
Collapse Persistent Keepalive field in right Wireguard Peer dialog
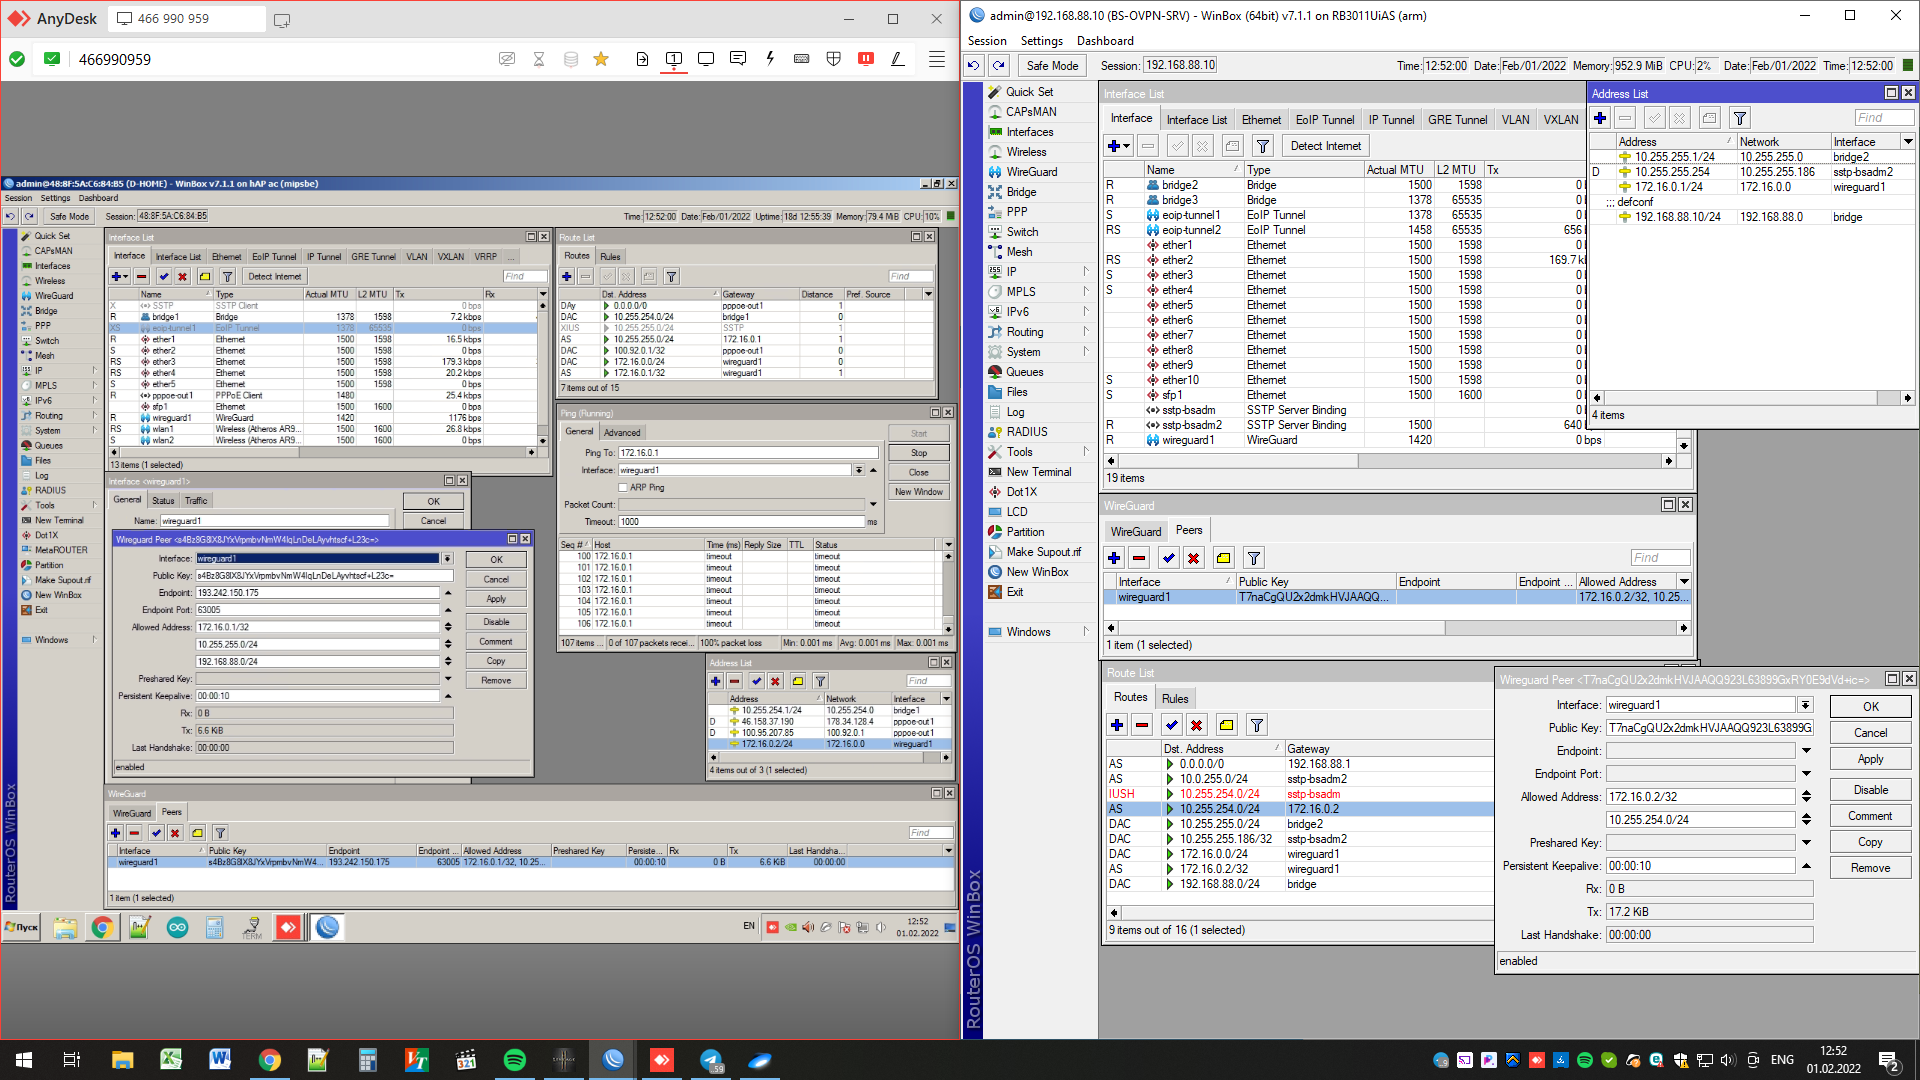tap(1807, 866)
